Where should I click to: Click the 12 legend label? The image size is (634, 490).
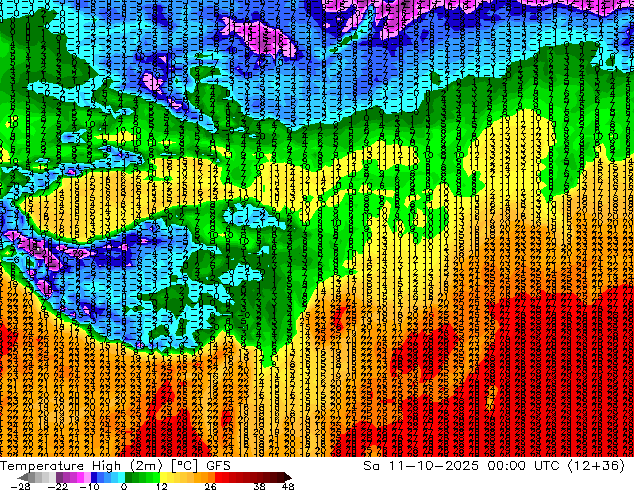(162, 486)
